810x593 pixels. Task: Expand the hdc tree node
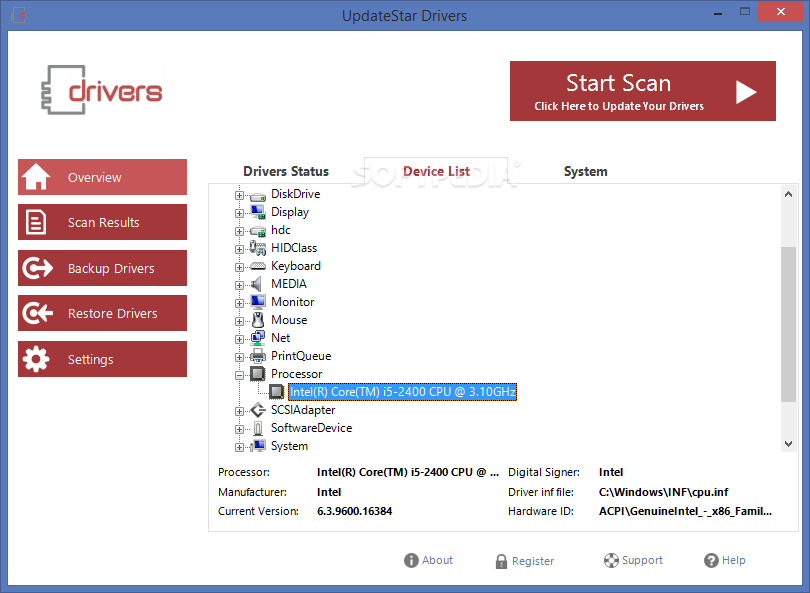tap(239, 231)
